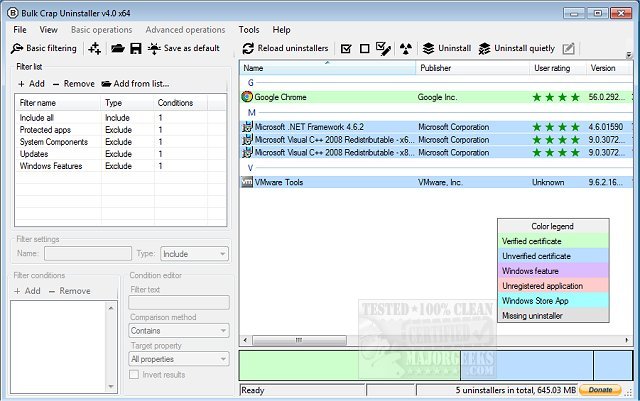
Task: Click the Unregistered application legend color
Action: (553, 286)
